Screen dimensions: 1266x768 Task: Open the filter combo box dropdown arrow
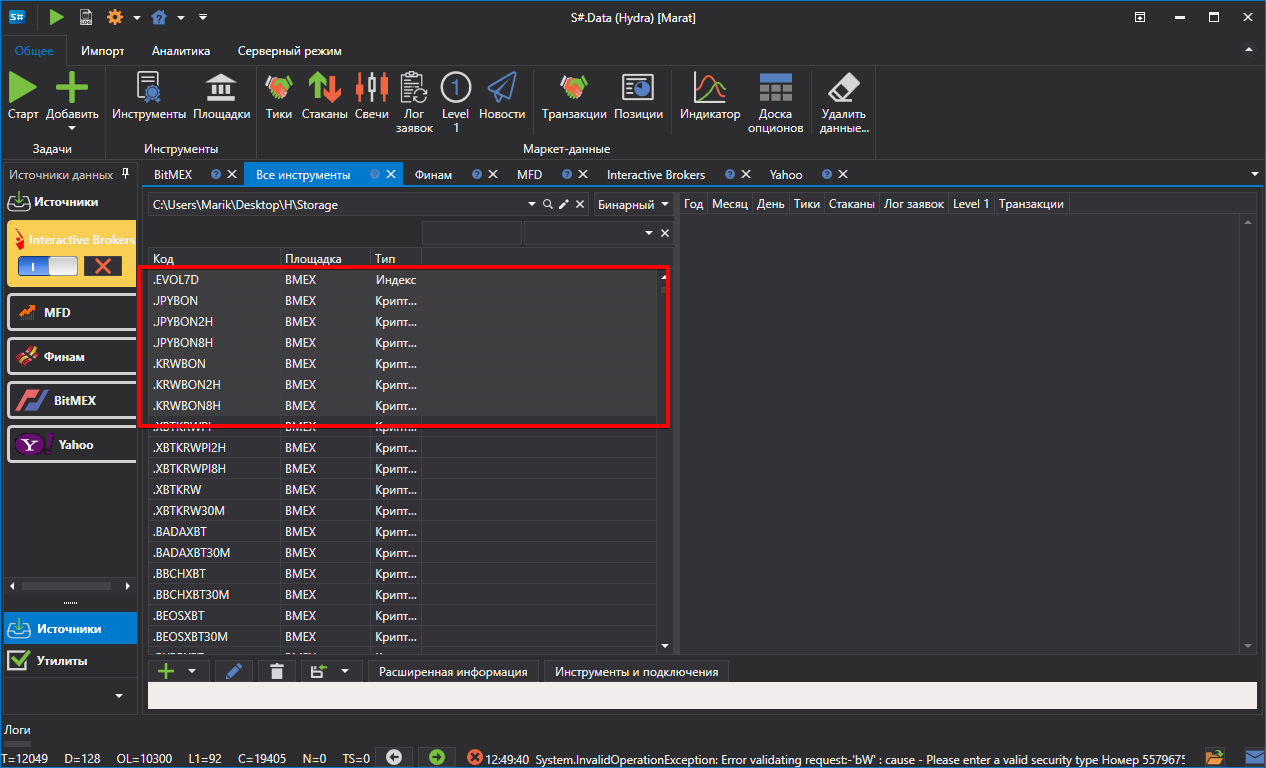click(x=649, y=233)
